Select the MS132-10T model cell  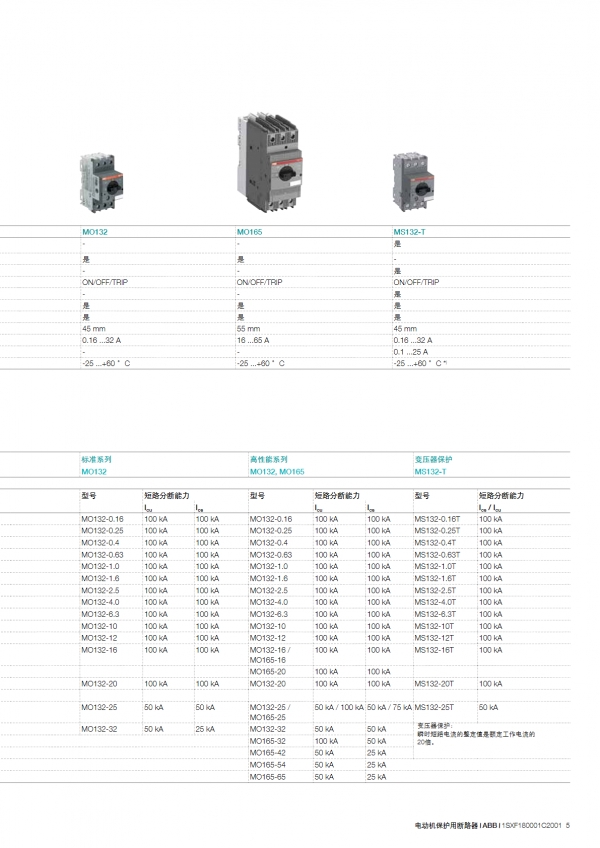click(x=434, y=626)
